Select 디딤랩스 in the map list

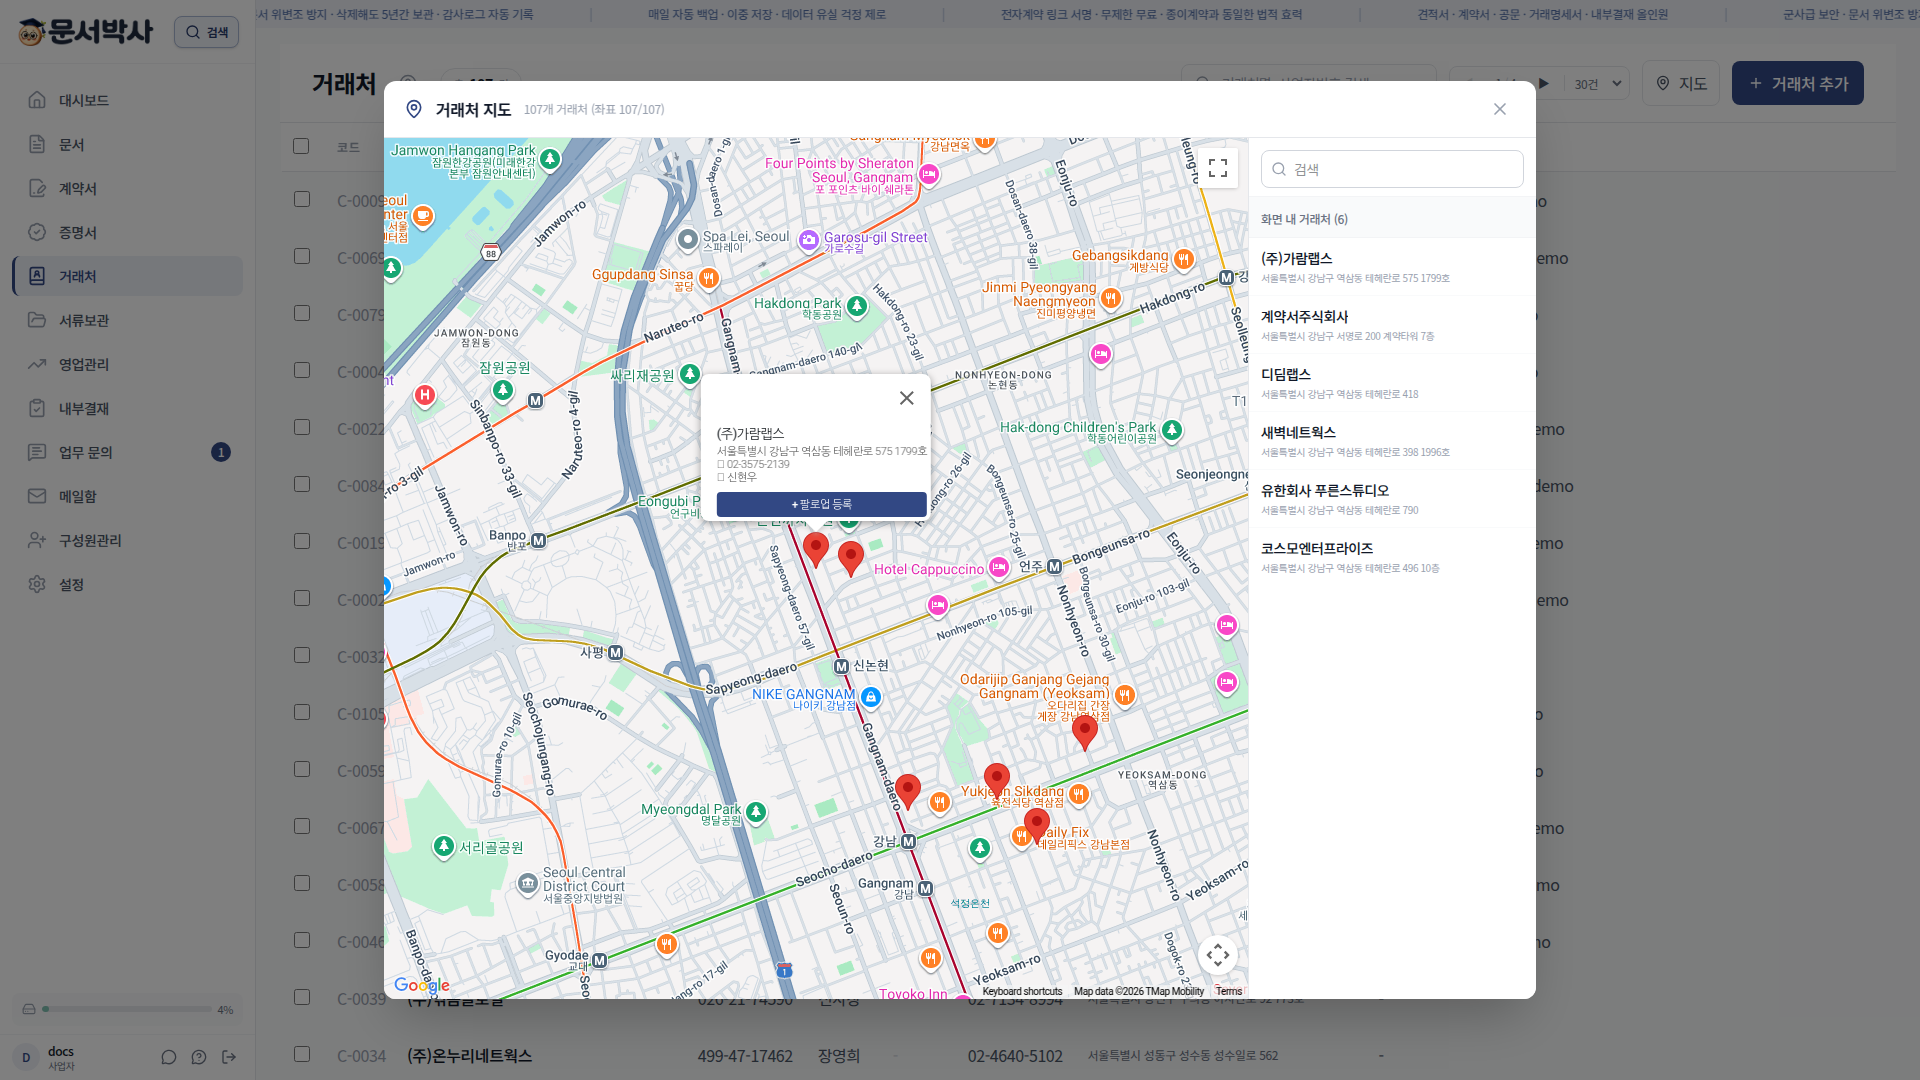1392,383
